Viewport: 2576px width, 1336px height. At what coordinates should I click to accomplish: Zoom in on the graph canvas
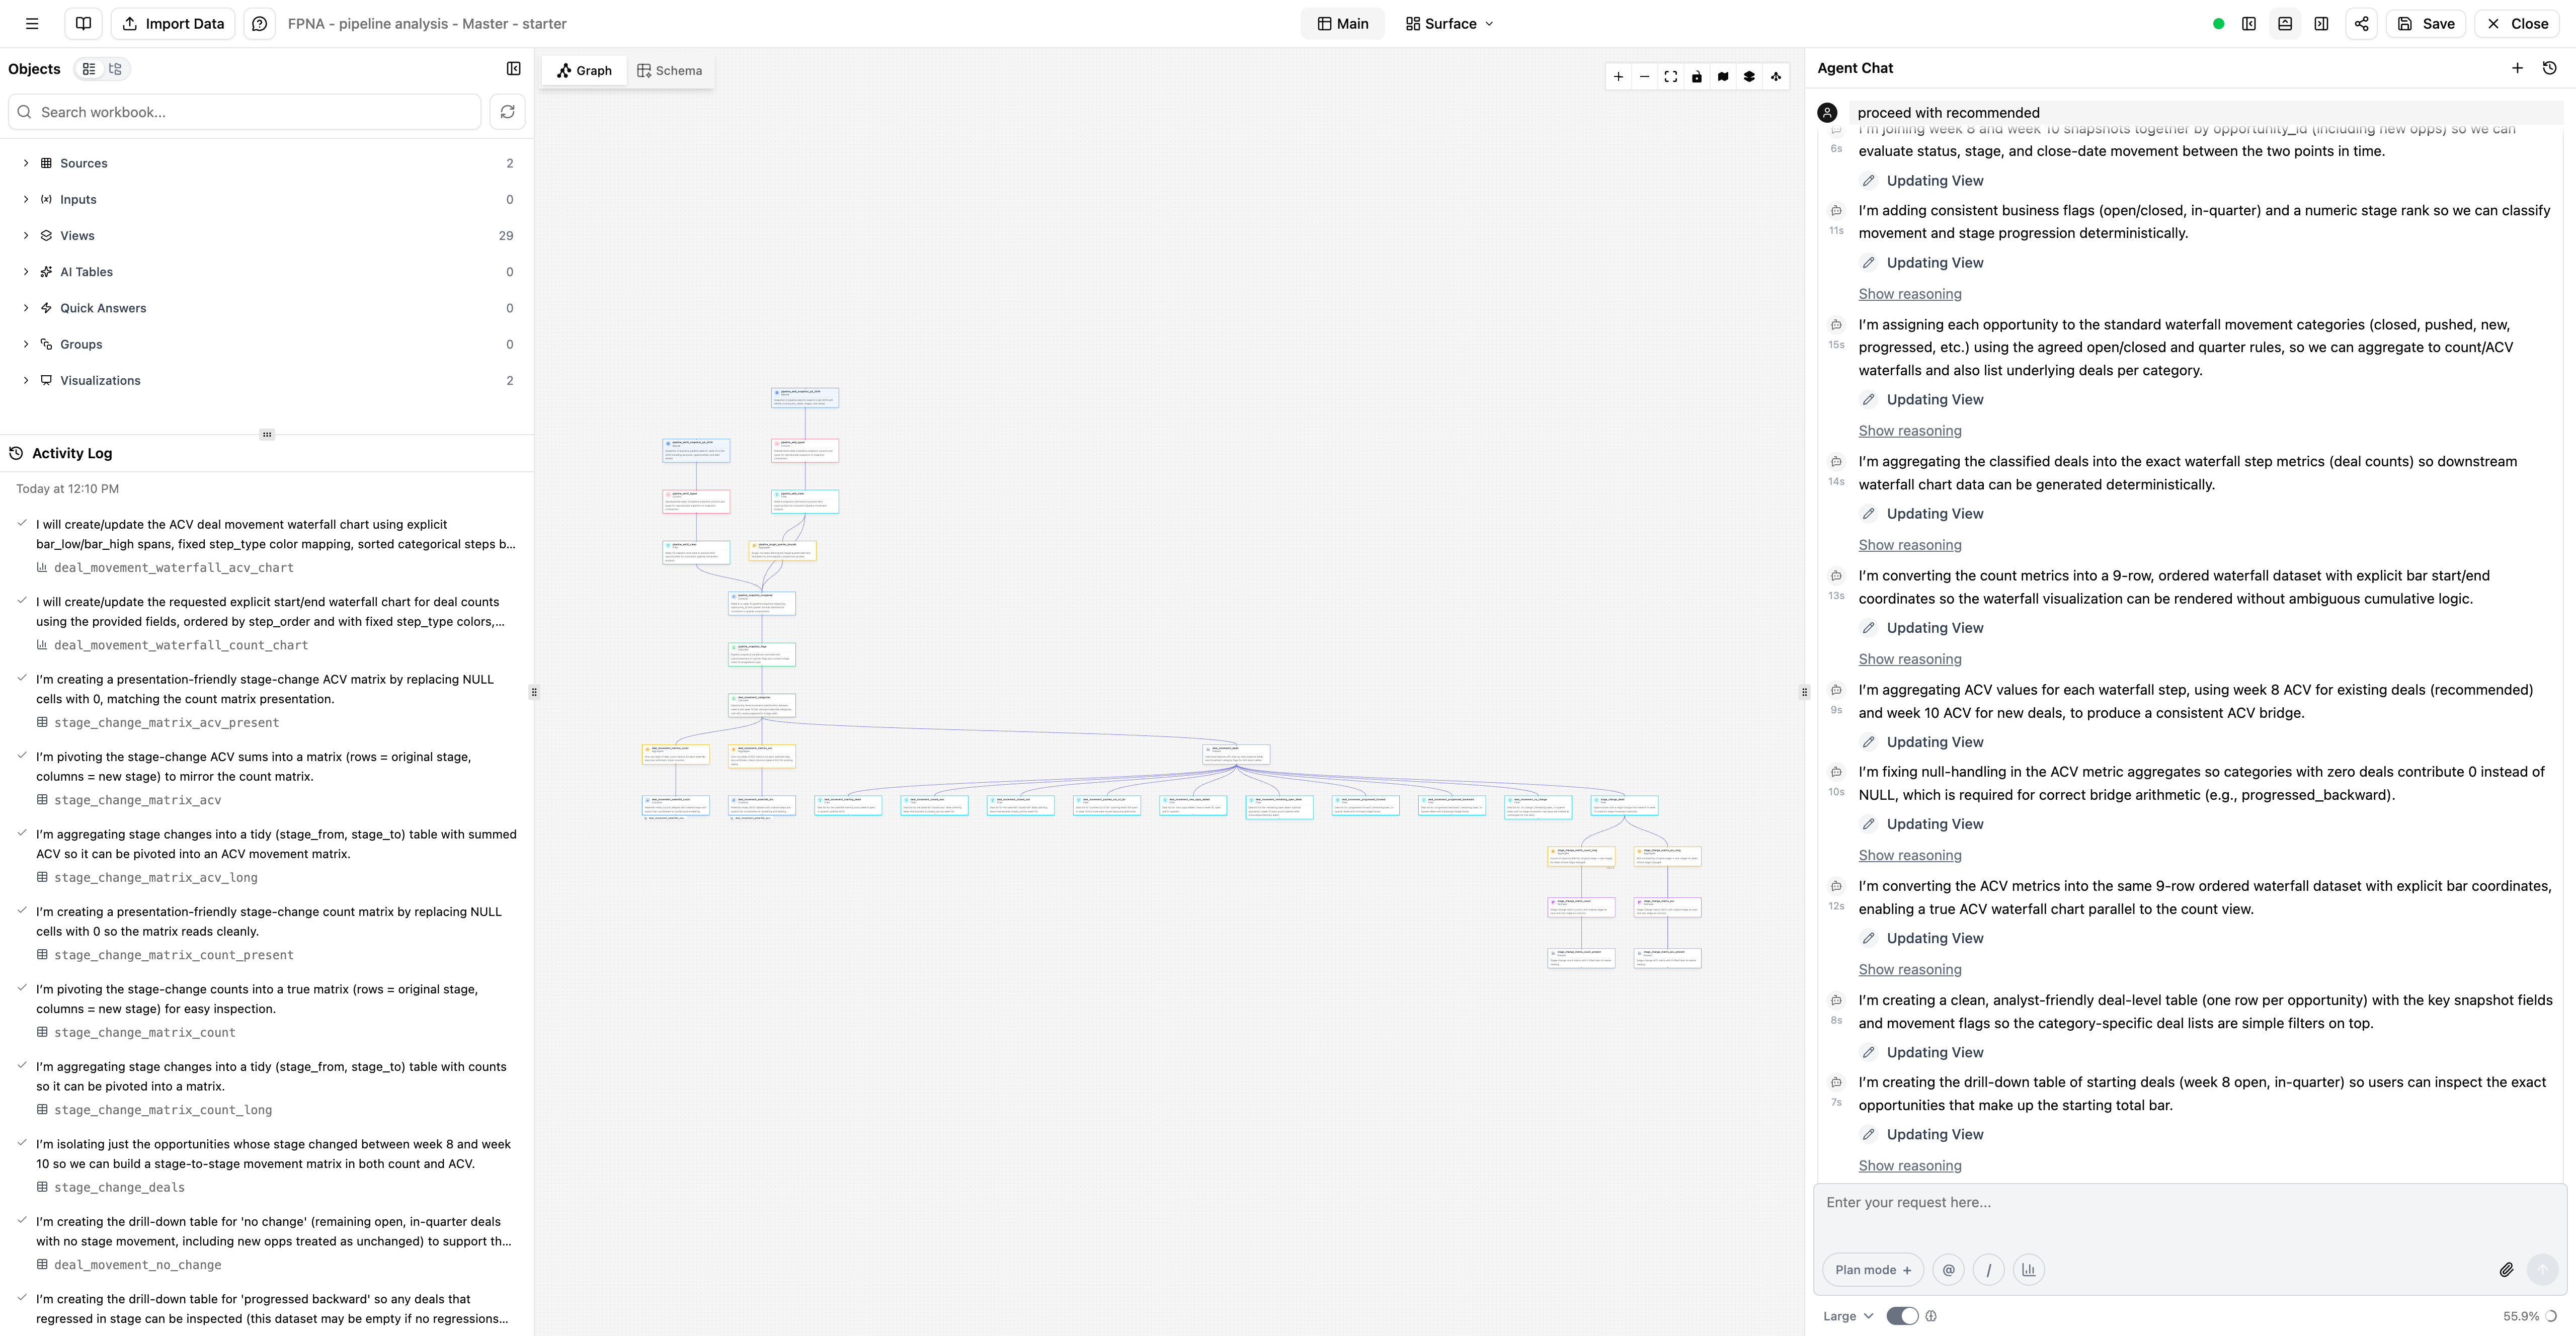click(1618, 76)
